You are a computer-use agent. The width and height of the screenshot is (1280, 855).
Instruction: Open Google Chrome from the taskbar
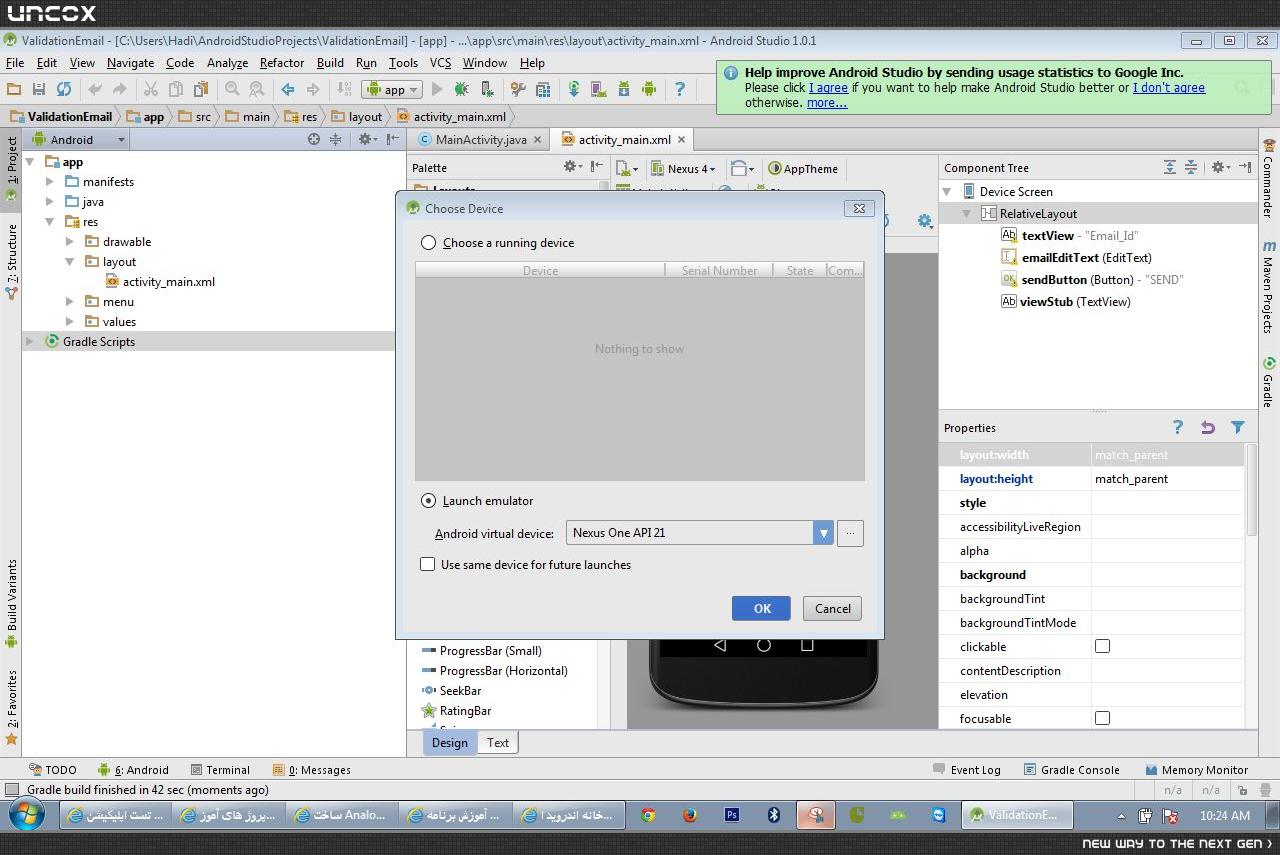pyautogui.click(x=648, y=815)
